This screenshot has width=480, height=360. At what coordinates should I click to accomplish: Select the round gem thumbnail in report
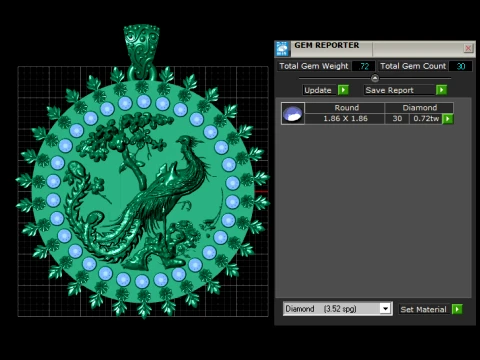point(293,113)
